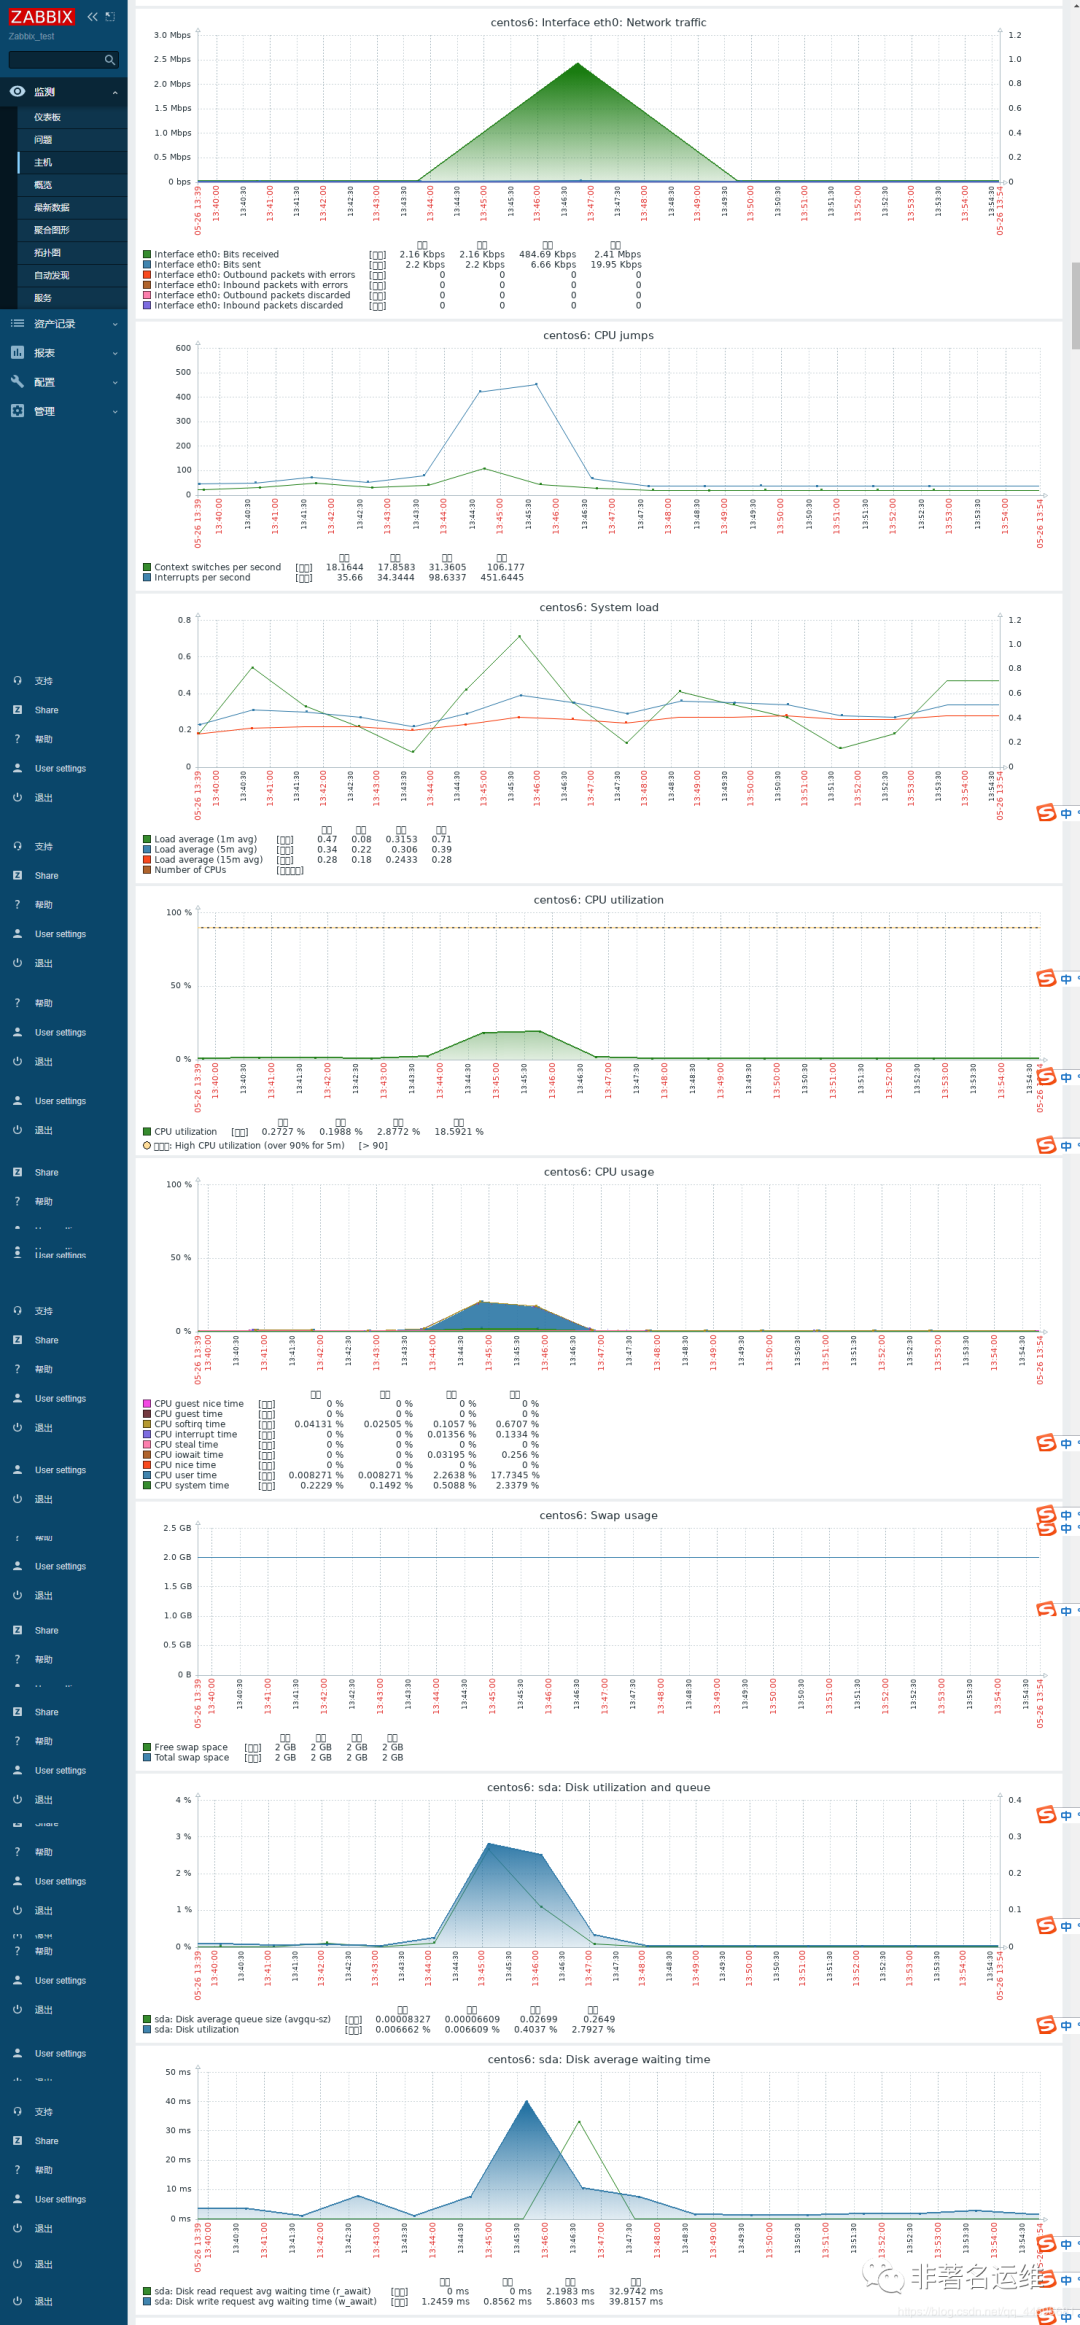Click the eye icon for 监测
1080x2325 pixels.
17,91
